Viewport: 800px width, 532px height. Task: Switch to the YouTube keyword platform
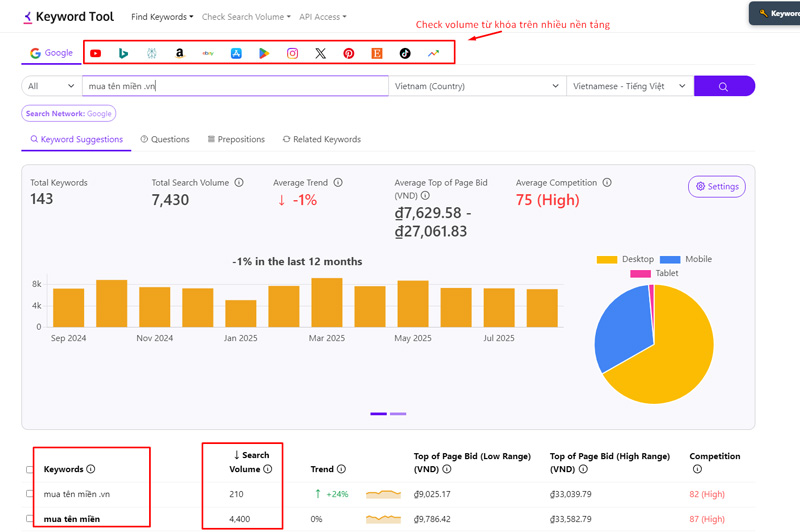pos(96,53)
